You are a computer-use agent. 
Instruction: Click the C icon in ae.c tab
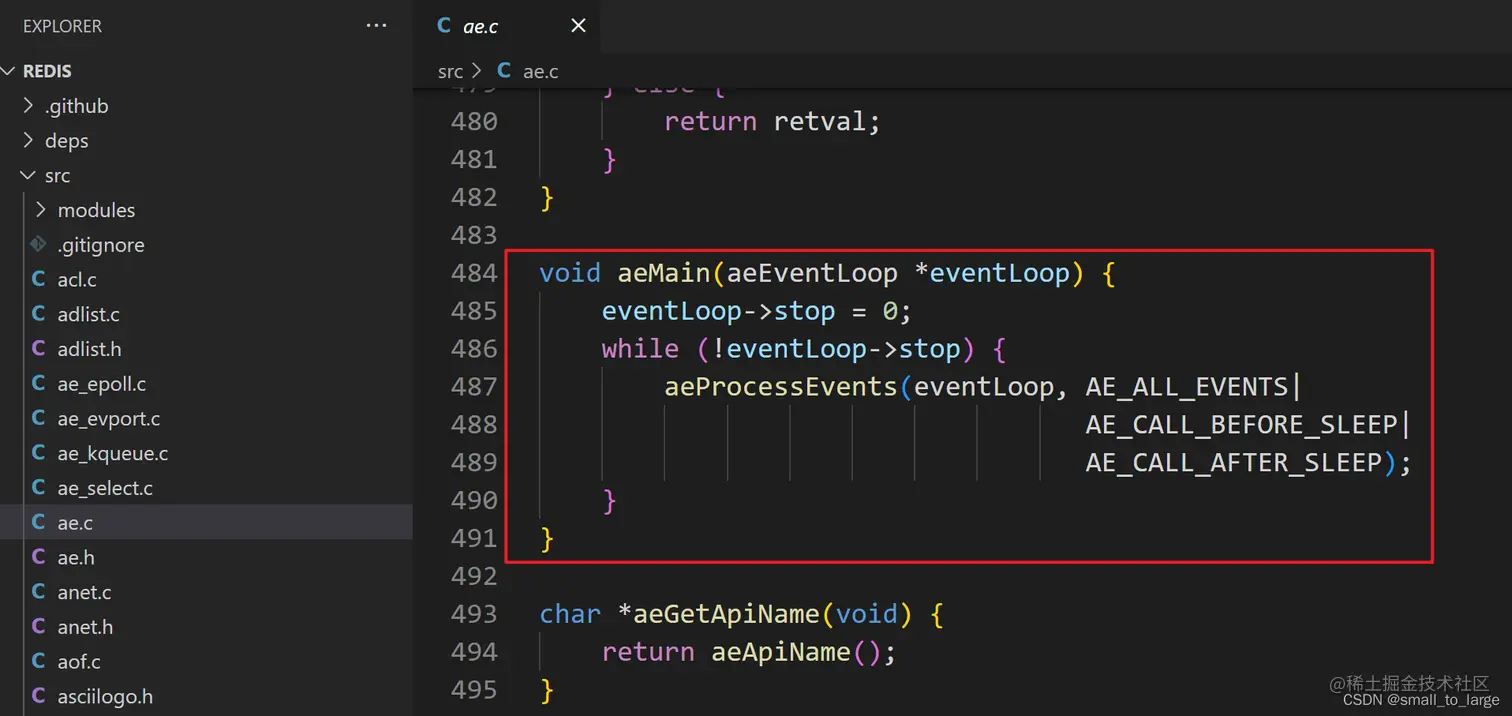444,26
